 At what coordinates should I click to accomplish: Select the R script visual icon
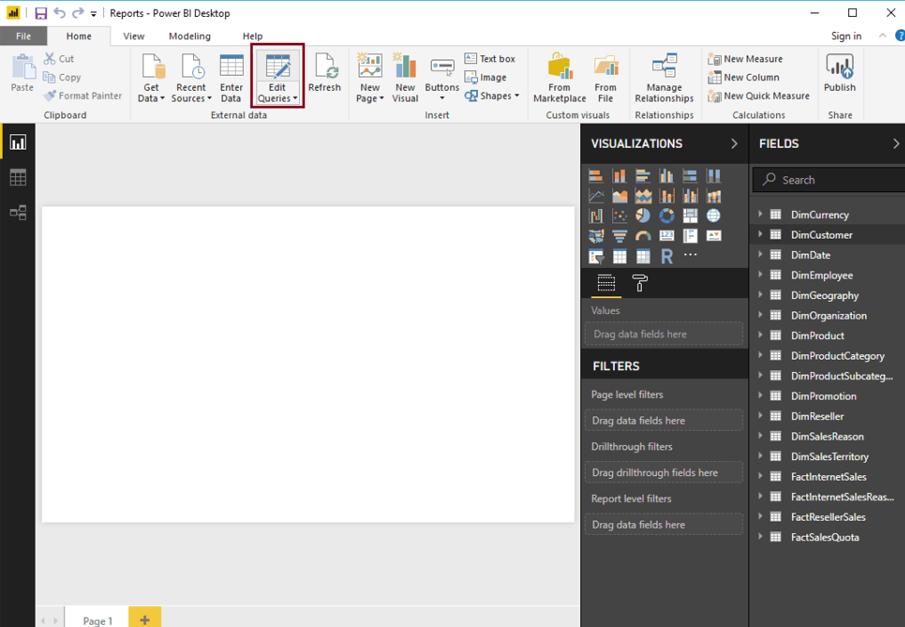(666, 256)
